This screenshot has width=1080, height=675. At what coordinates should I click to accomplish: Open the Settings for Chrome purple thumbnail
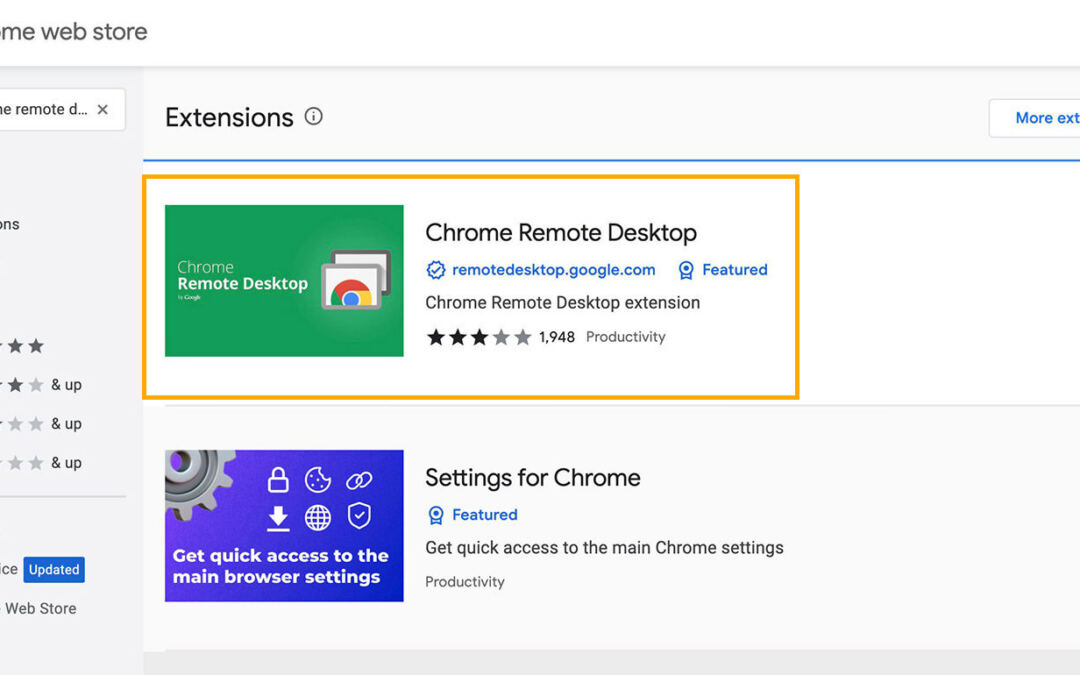[x=284, y=526]
